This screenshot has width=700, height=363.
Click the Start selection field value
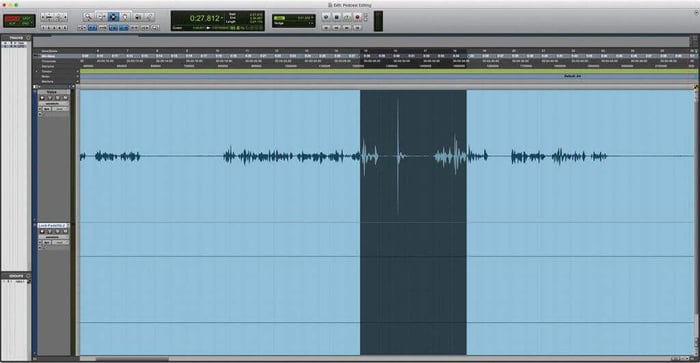[256, 15]
